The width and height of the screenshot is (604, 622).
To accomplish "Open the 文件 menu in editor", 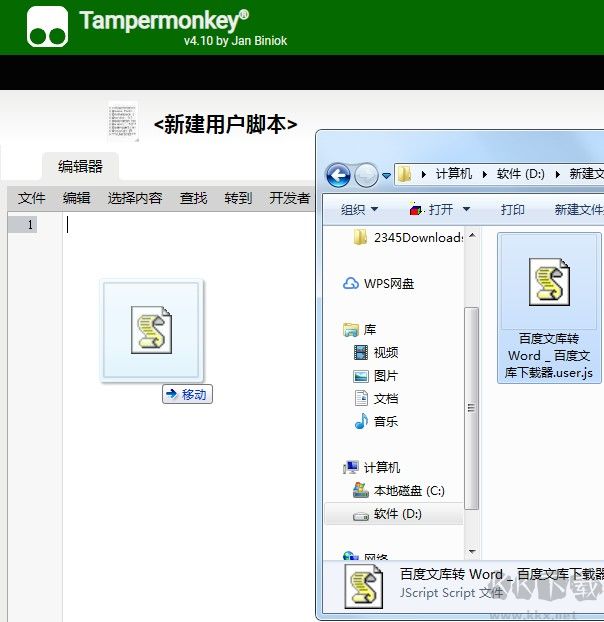I will pos(31,198).
